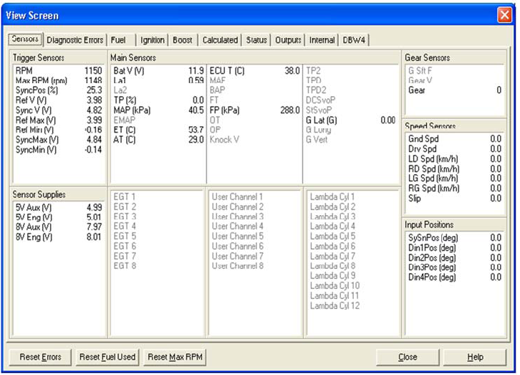520x375 pixels.
Task: Open Help from the bottom button
Action: [x=475, y=357]
